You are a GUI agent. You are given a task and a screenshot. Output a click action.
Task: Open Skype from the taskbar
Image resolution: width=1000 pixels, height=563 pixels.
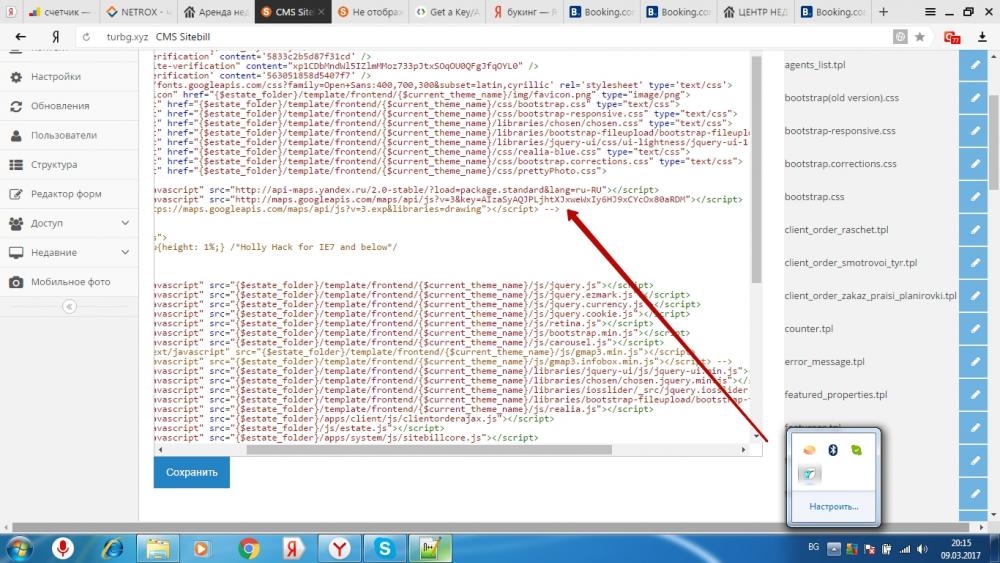[385, 548]
